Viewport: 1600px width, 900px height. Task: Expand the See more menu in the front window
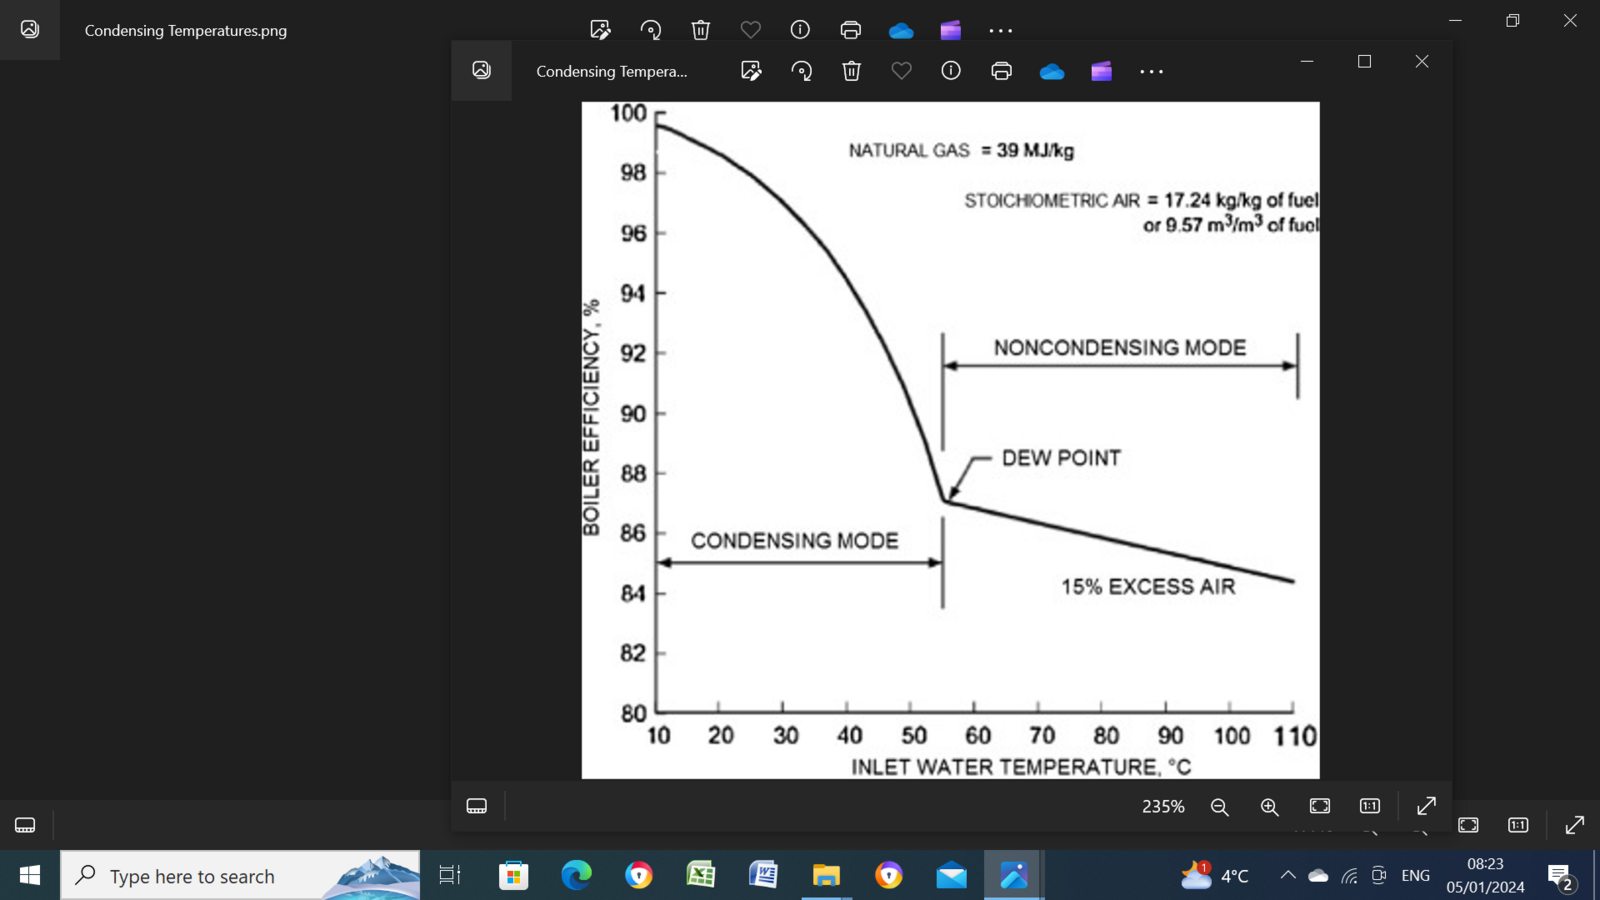(1151, 71)
